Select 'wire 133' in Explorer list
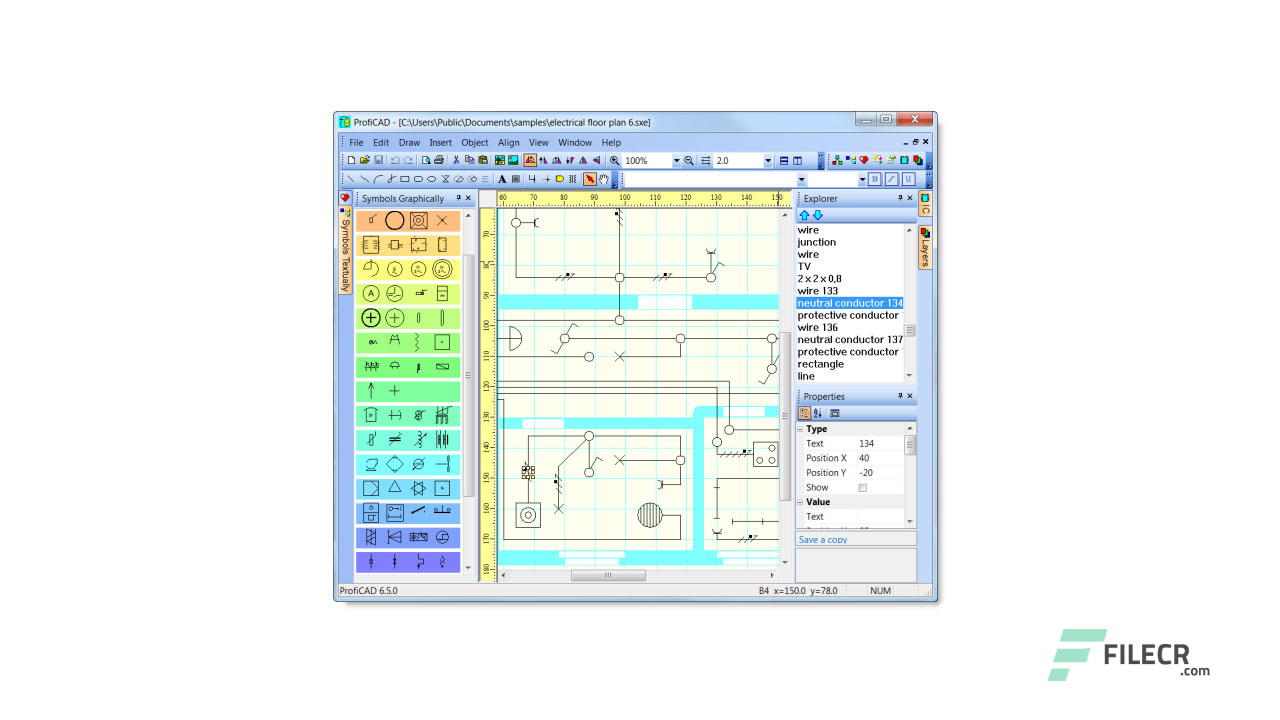 coord(818,291)
